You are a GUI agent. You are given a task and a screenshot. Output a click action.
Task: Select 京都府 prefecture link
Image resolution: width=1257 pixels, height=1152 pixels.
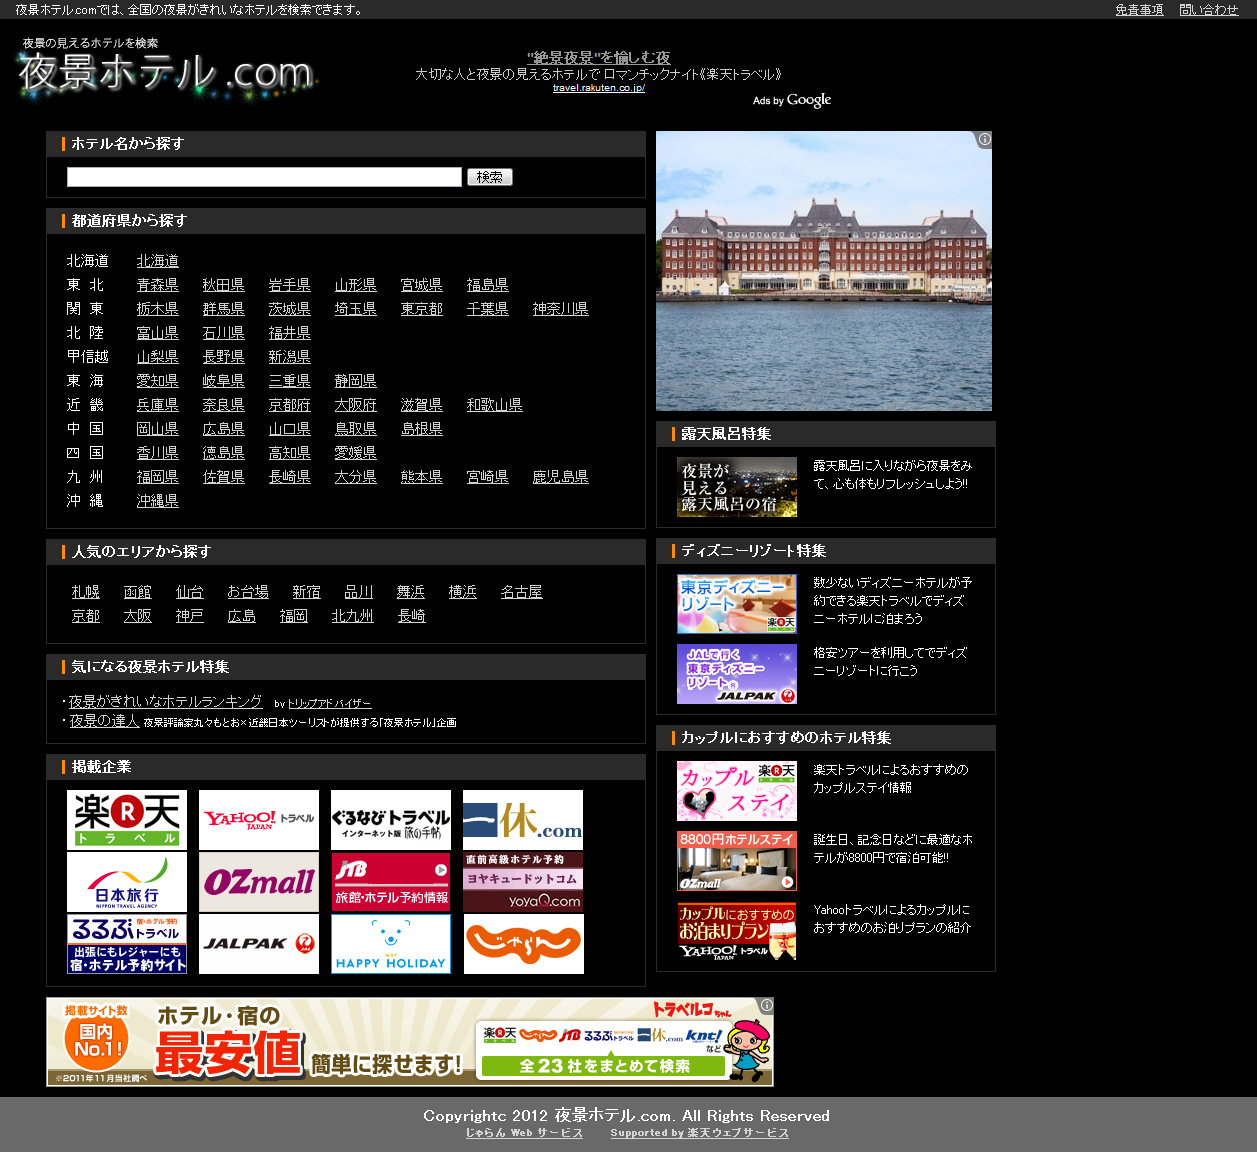(x=290, y=405)
